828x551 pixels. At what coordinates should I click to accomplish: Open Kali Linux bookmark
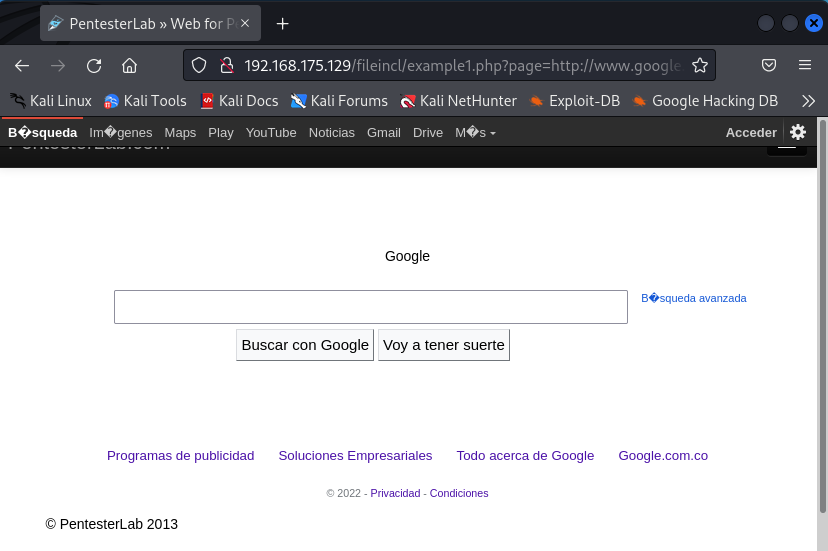click(x=51, y=101)
